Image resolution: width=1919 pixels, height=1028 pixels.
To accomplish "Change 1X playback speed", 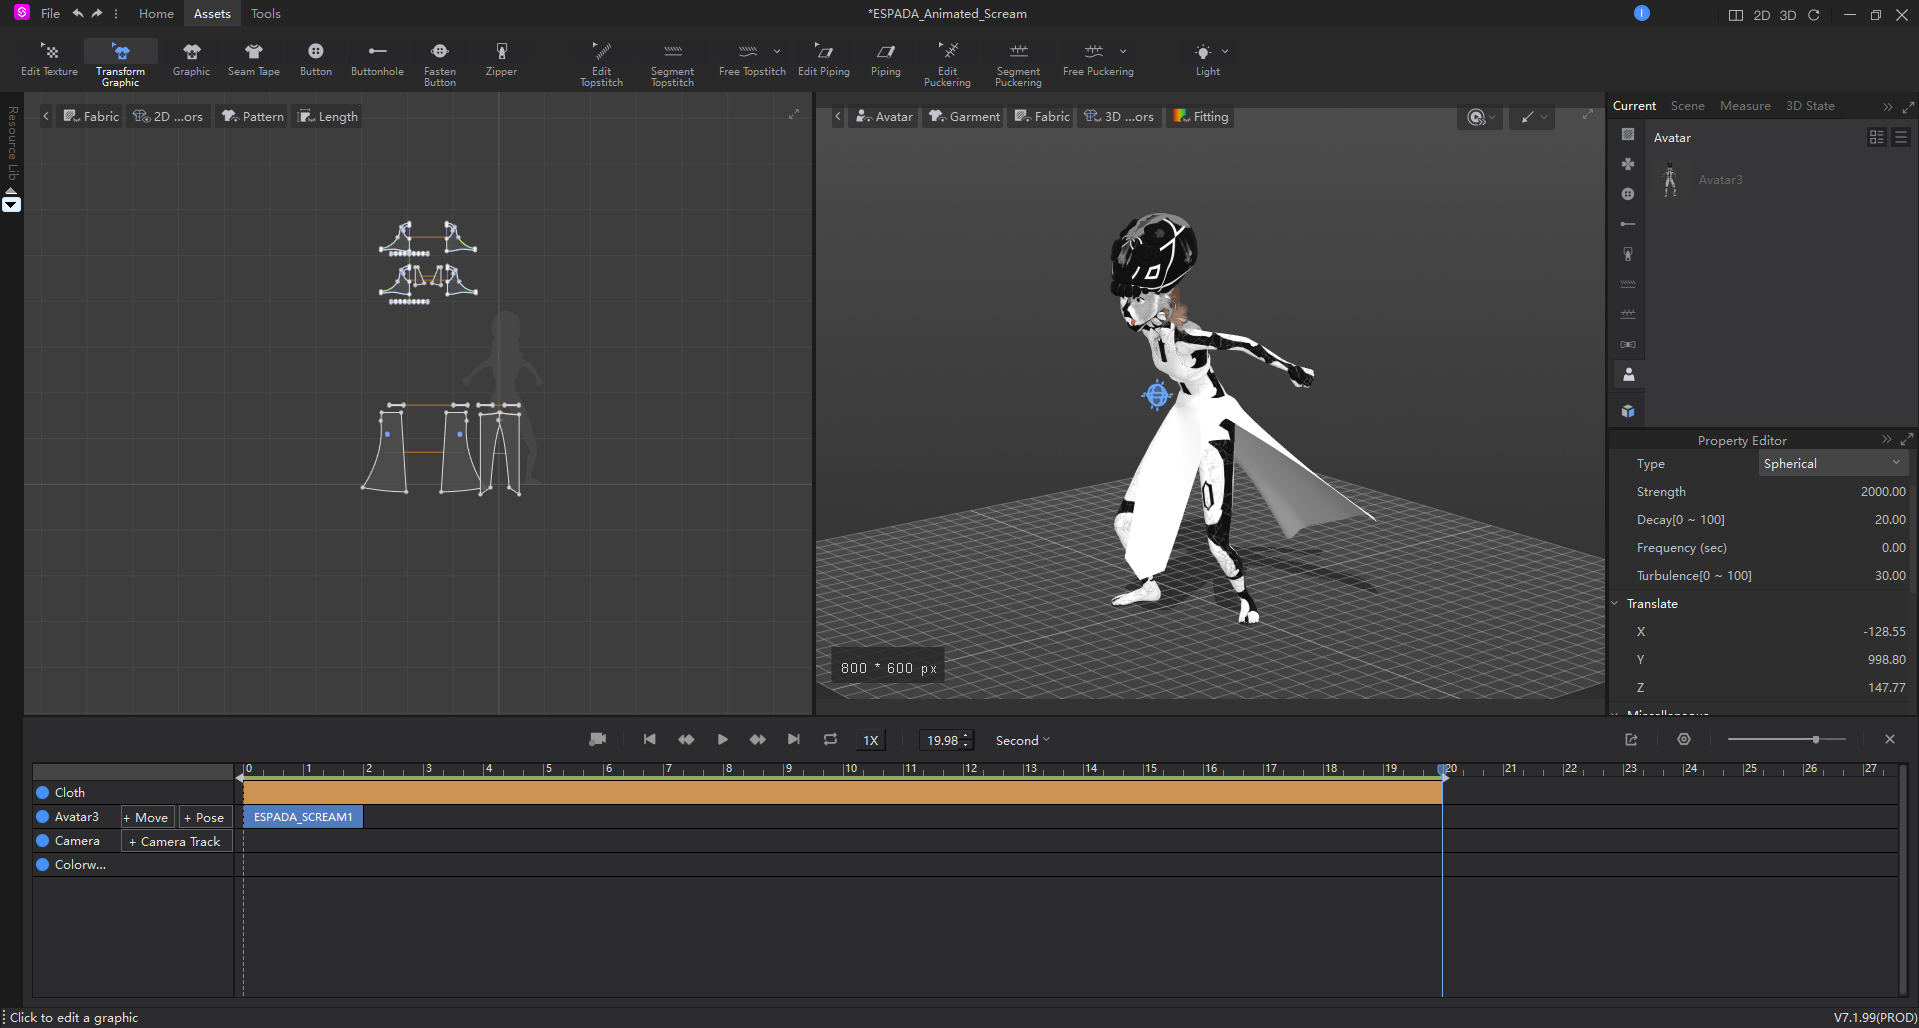I will tap(871, 740).
